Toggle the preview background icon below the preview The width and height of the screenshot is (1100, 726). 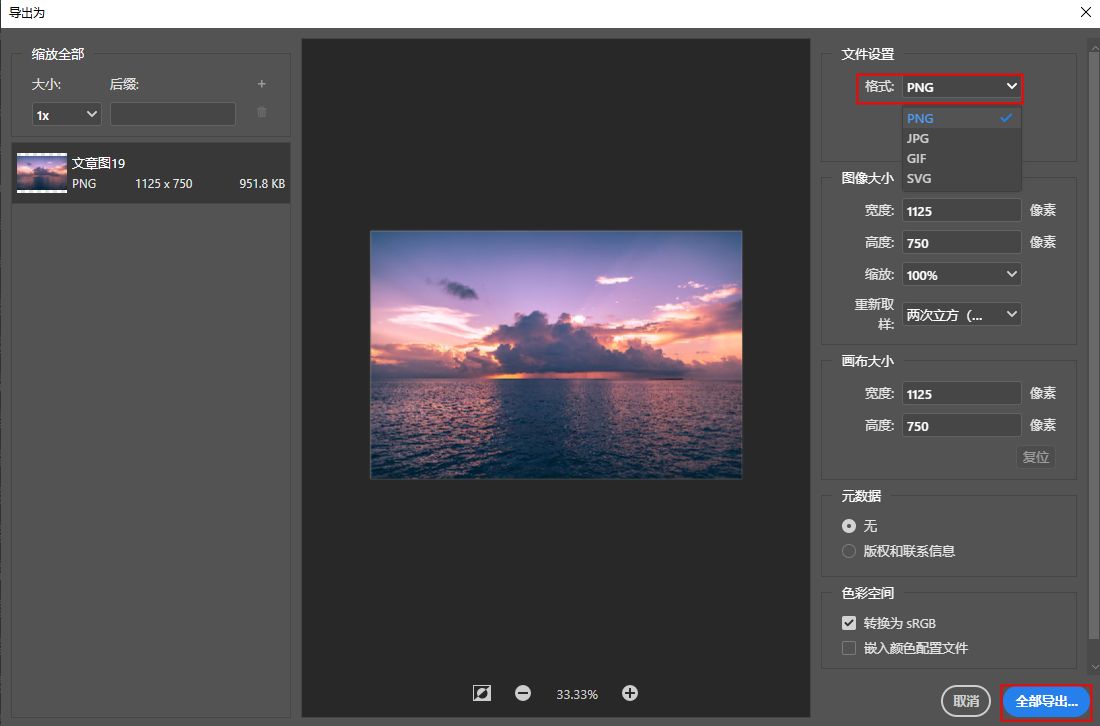tap(482, 694)
